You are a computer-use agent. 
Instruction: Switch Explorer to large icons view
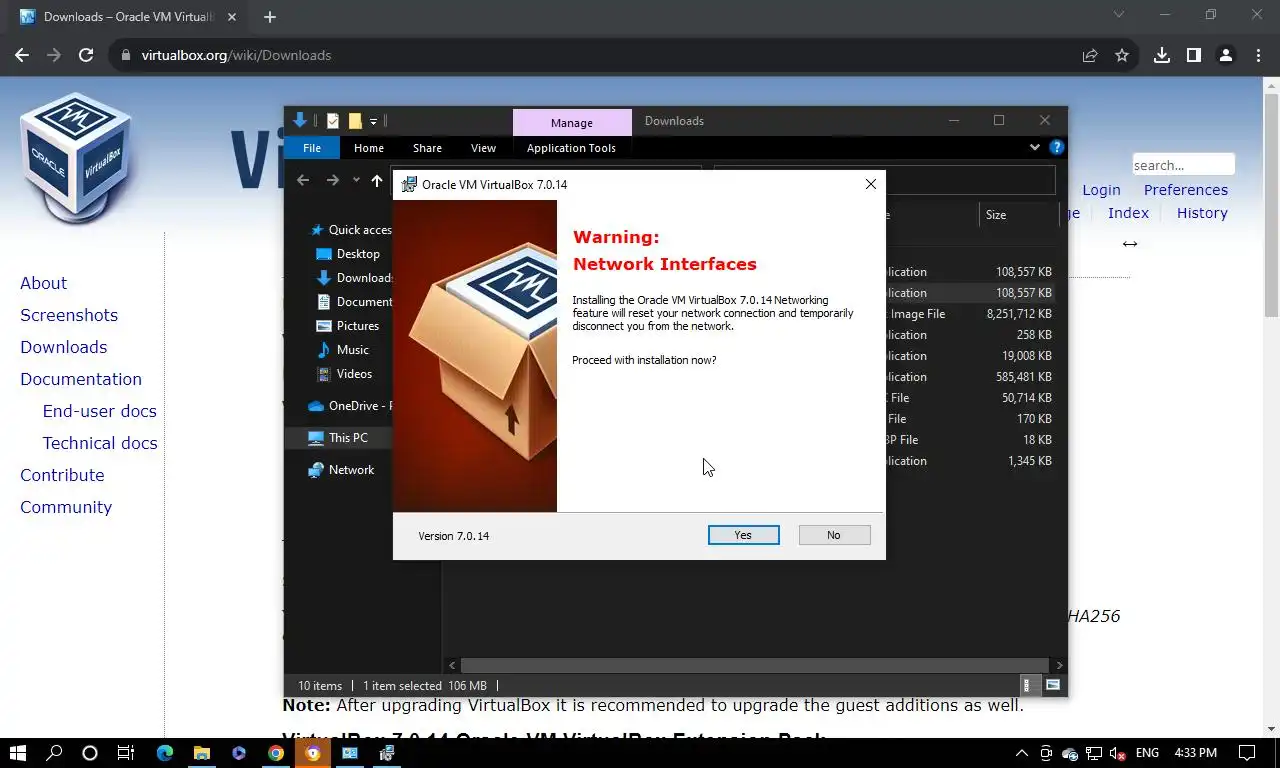click(x=1052, y=686)
